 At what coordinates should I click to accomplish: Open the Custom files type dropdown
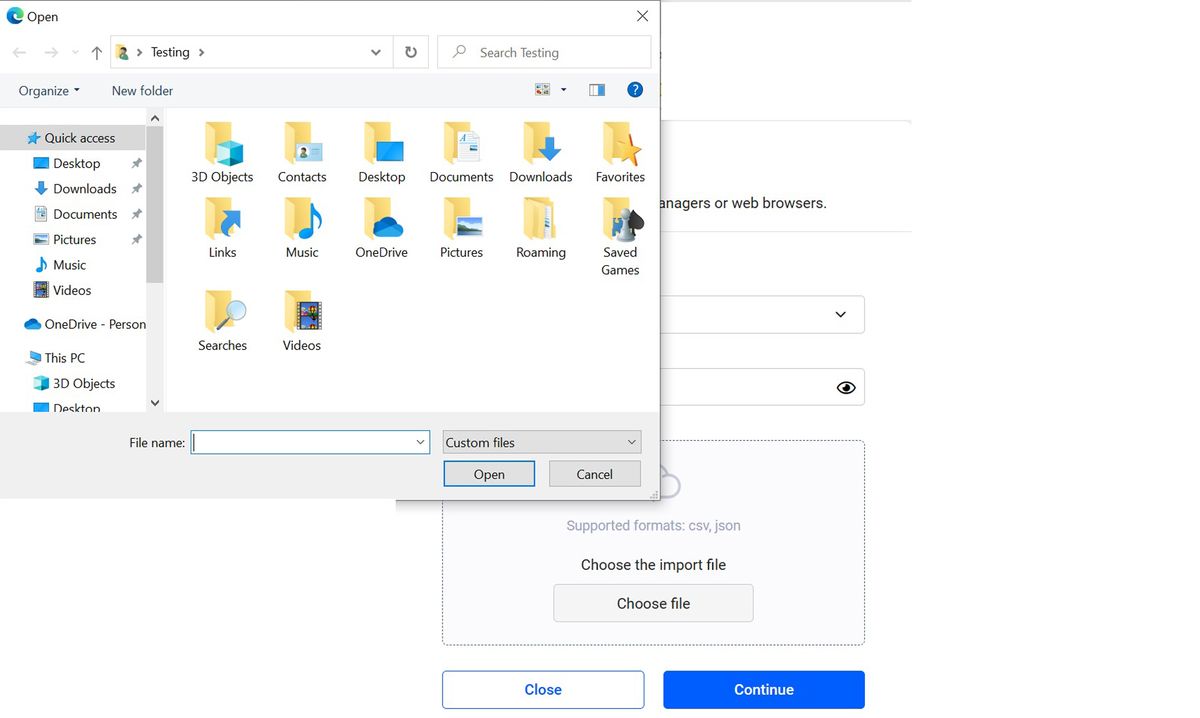click(x=541, y=442)
